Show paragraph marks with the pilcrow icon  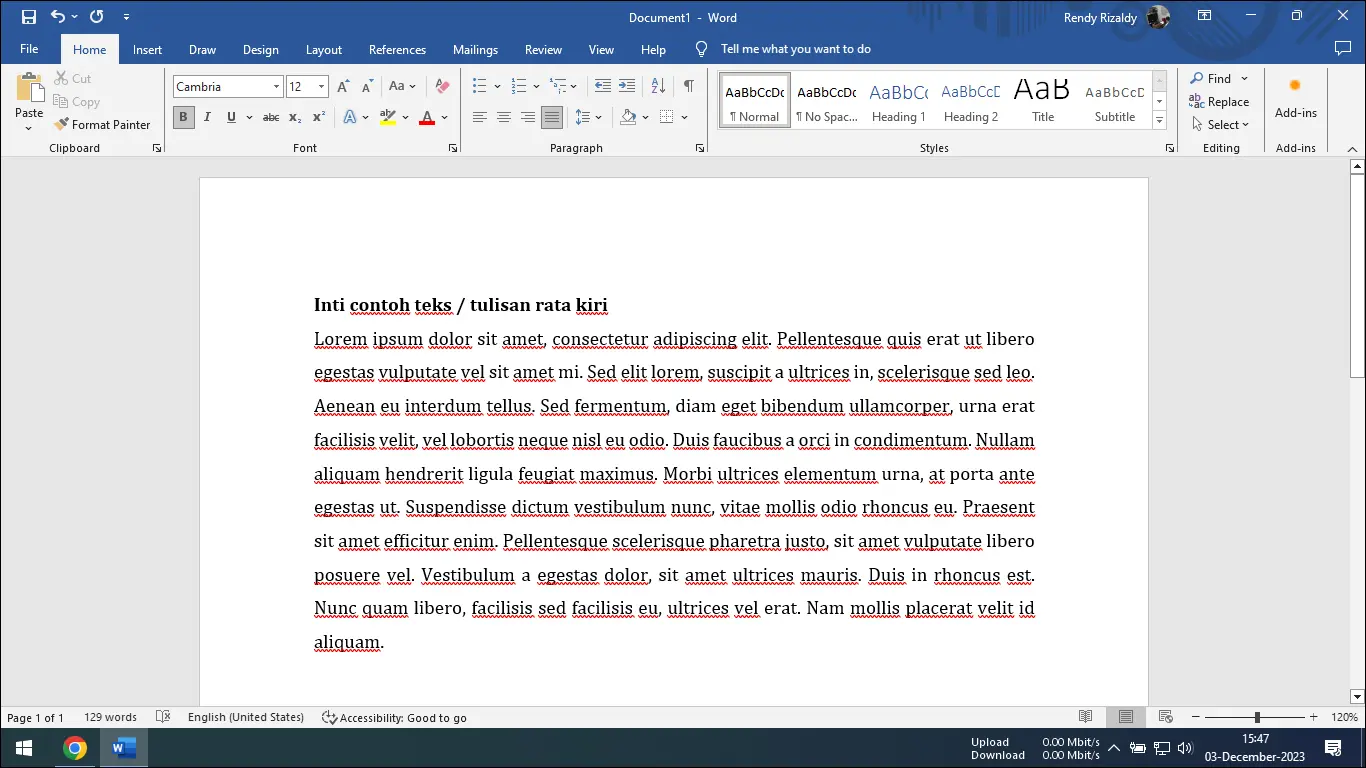688,86
